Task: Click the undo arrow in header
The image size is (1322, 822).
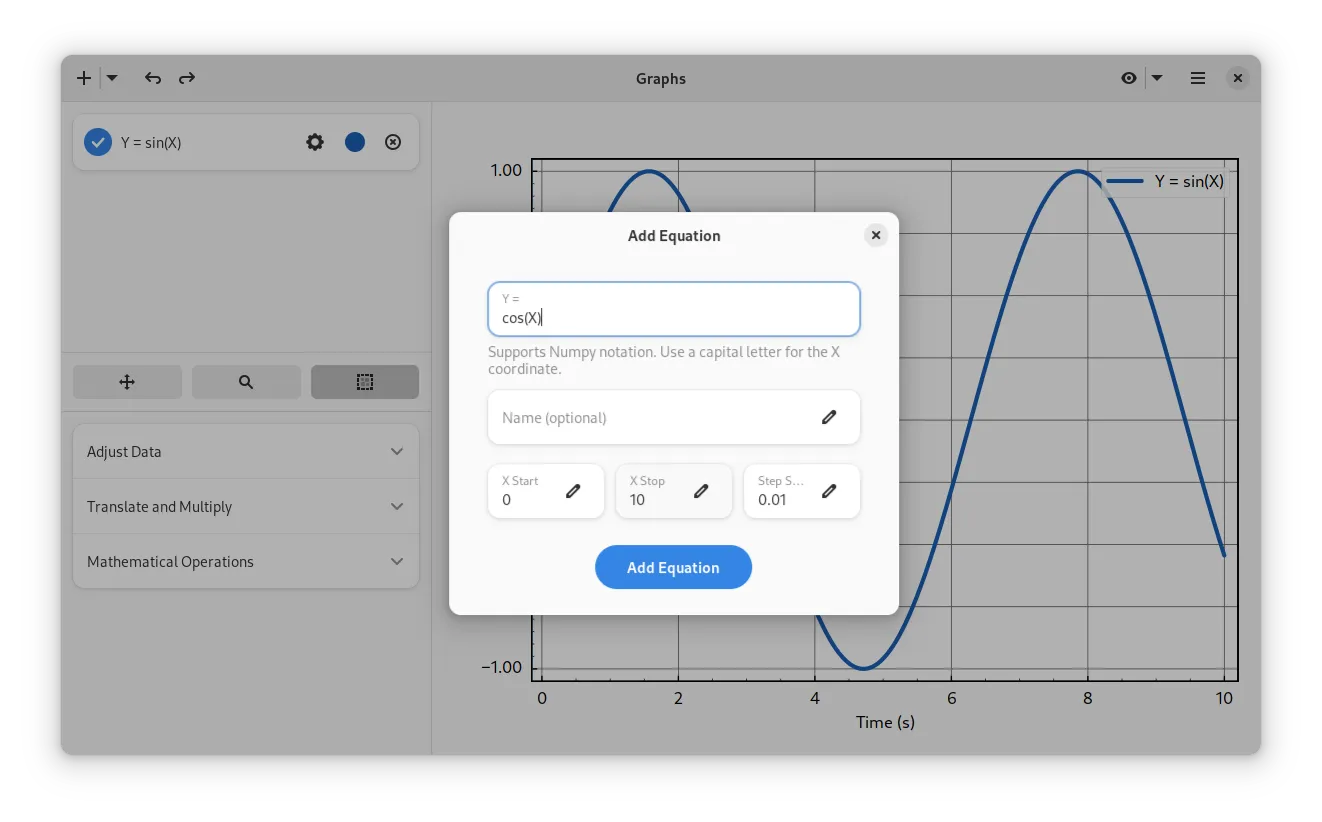Action: click(153, 78)
